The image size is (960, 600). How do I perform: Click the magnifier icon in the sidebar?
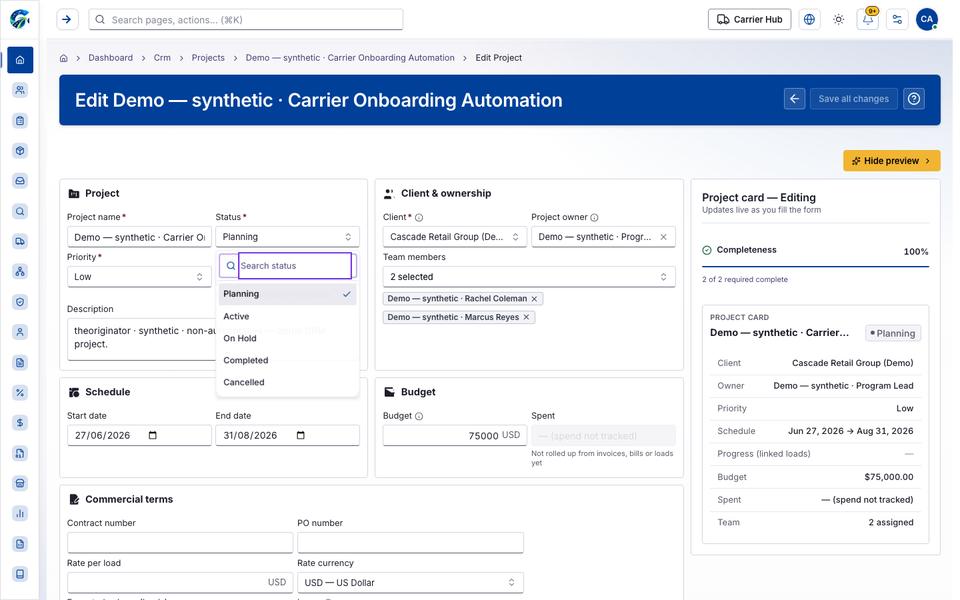(20, 211)
